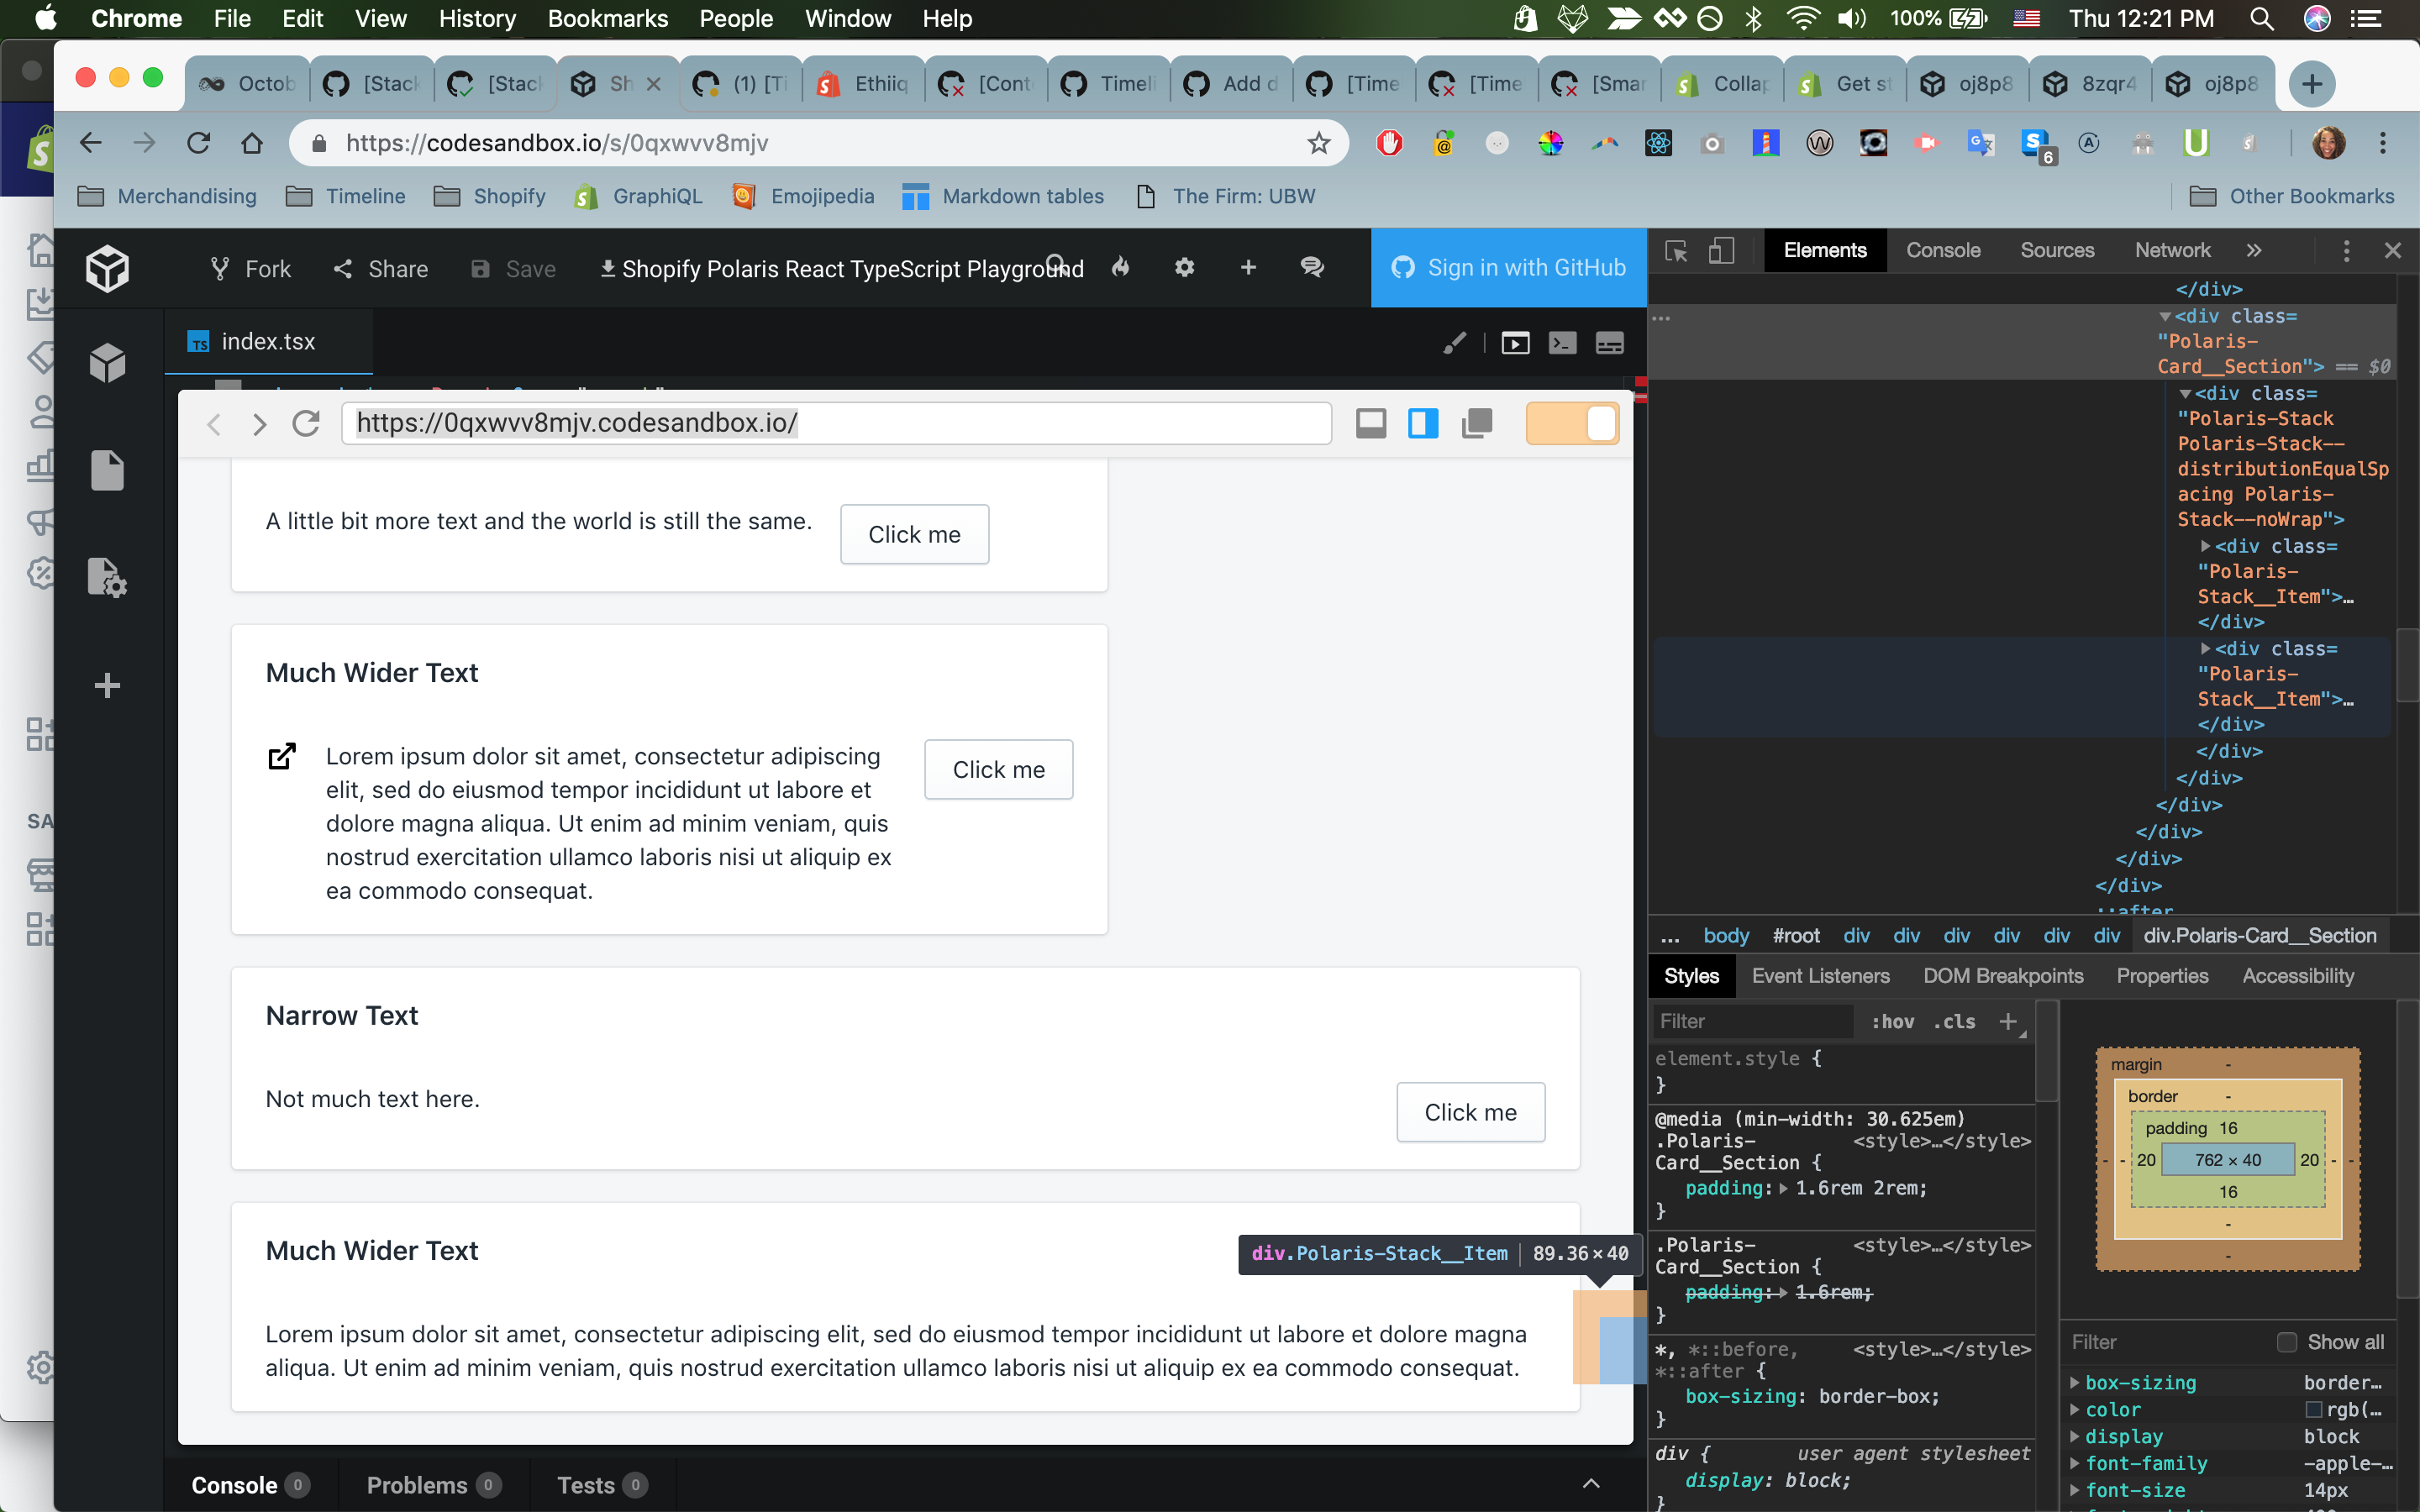This screenshot has width=2420, height=1512.
Task: Expand the hidden DevTools tabs chevron
Action: point(2255,250)
